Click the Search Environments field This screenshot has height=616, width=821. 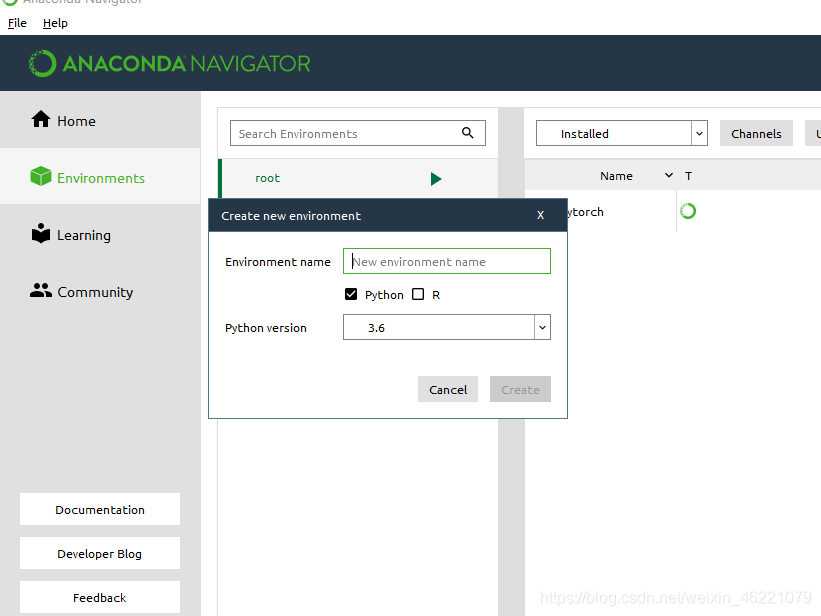(x=358, y=133)
